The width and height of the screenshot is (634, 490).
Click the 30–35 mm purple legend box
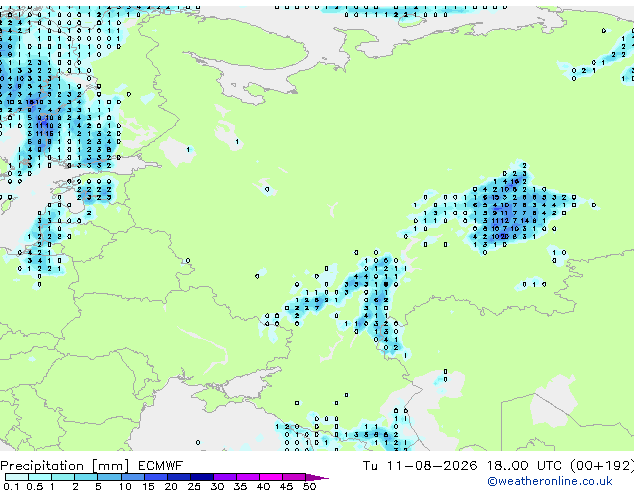224,477
